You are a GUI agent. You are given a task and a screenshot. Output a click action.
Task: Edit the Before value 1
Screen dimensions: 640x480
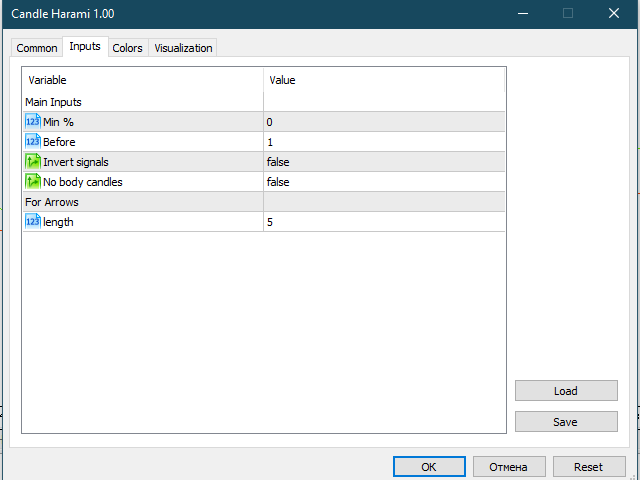click(x=384, y=142)
